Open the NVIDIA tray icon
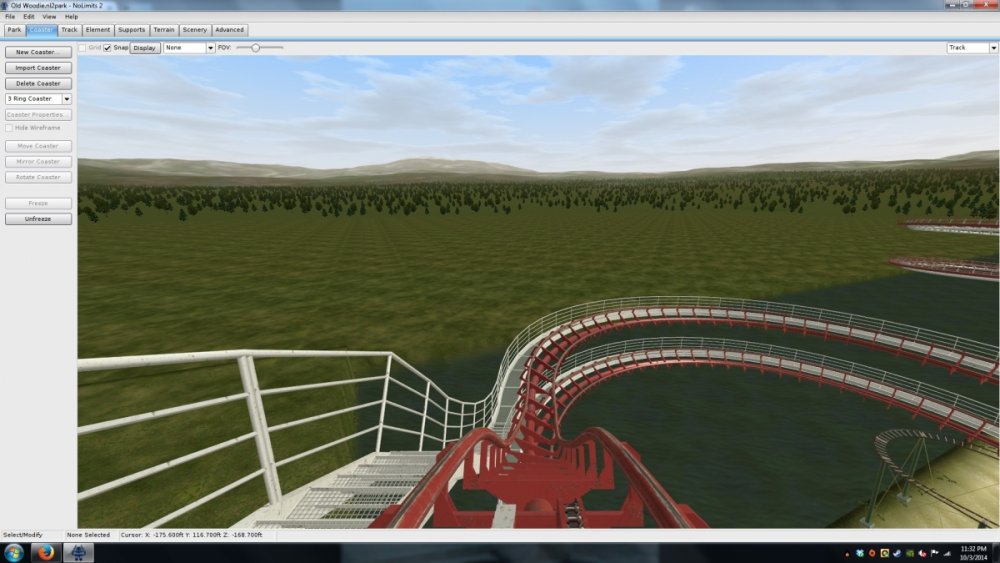1000x563 pixels. point(910,553)
